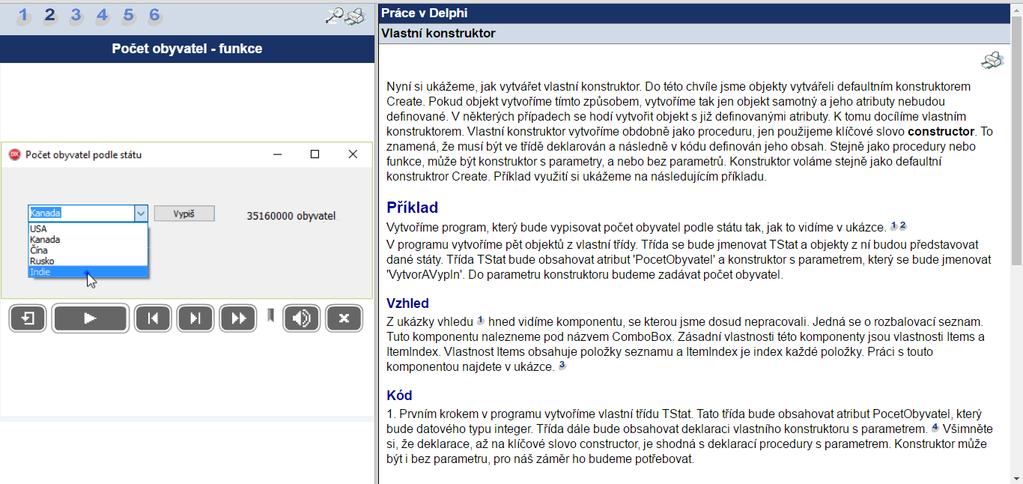Skip to the next video segment
The width and height of the screenshot is (1023, 484).
(x=195, y=318)
